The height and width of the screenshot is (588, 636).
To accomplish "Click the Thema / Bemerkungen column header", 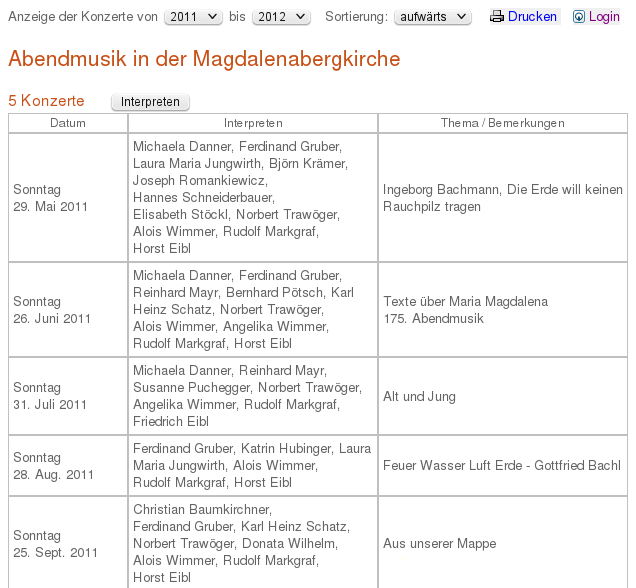I will point(503,123).
